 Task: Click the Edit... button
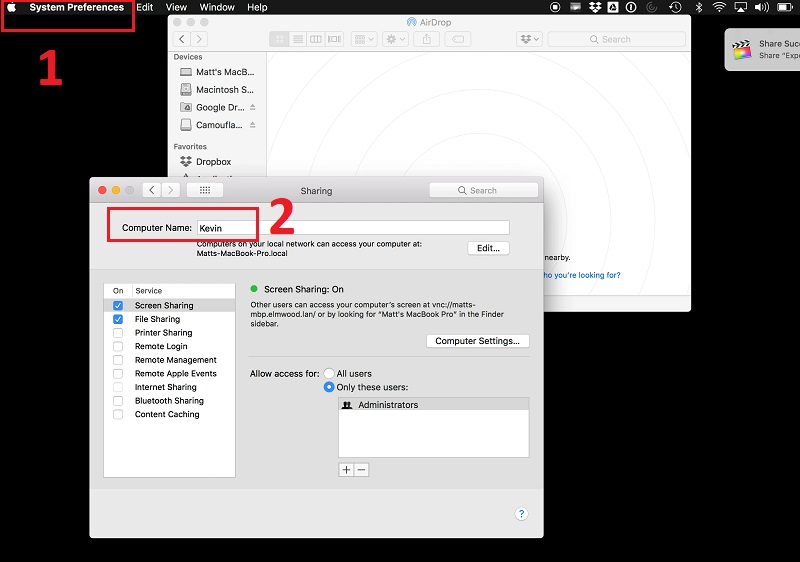488,248
